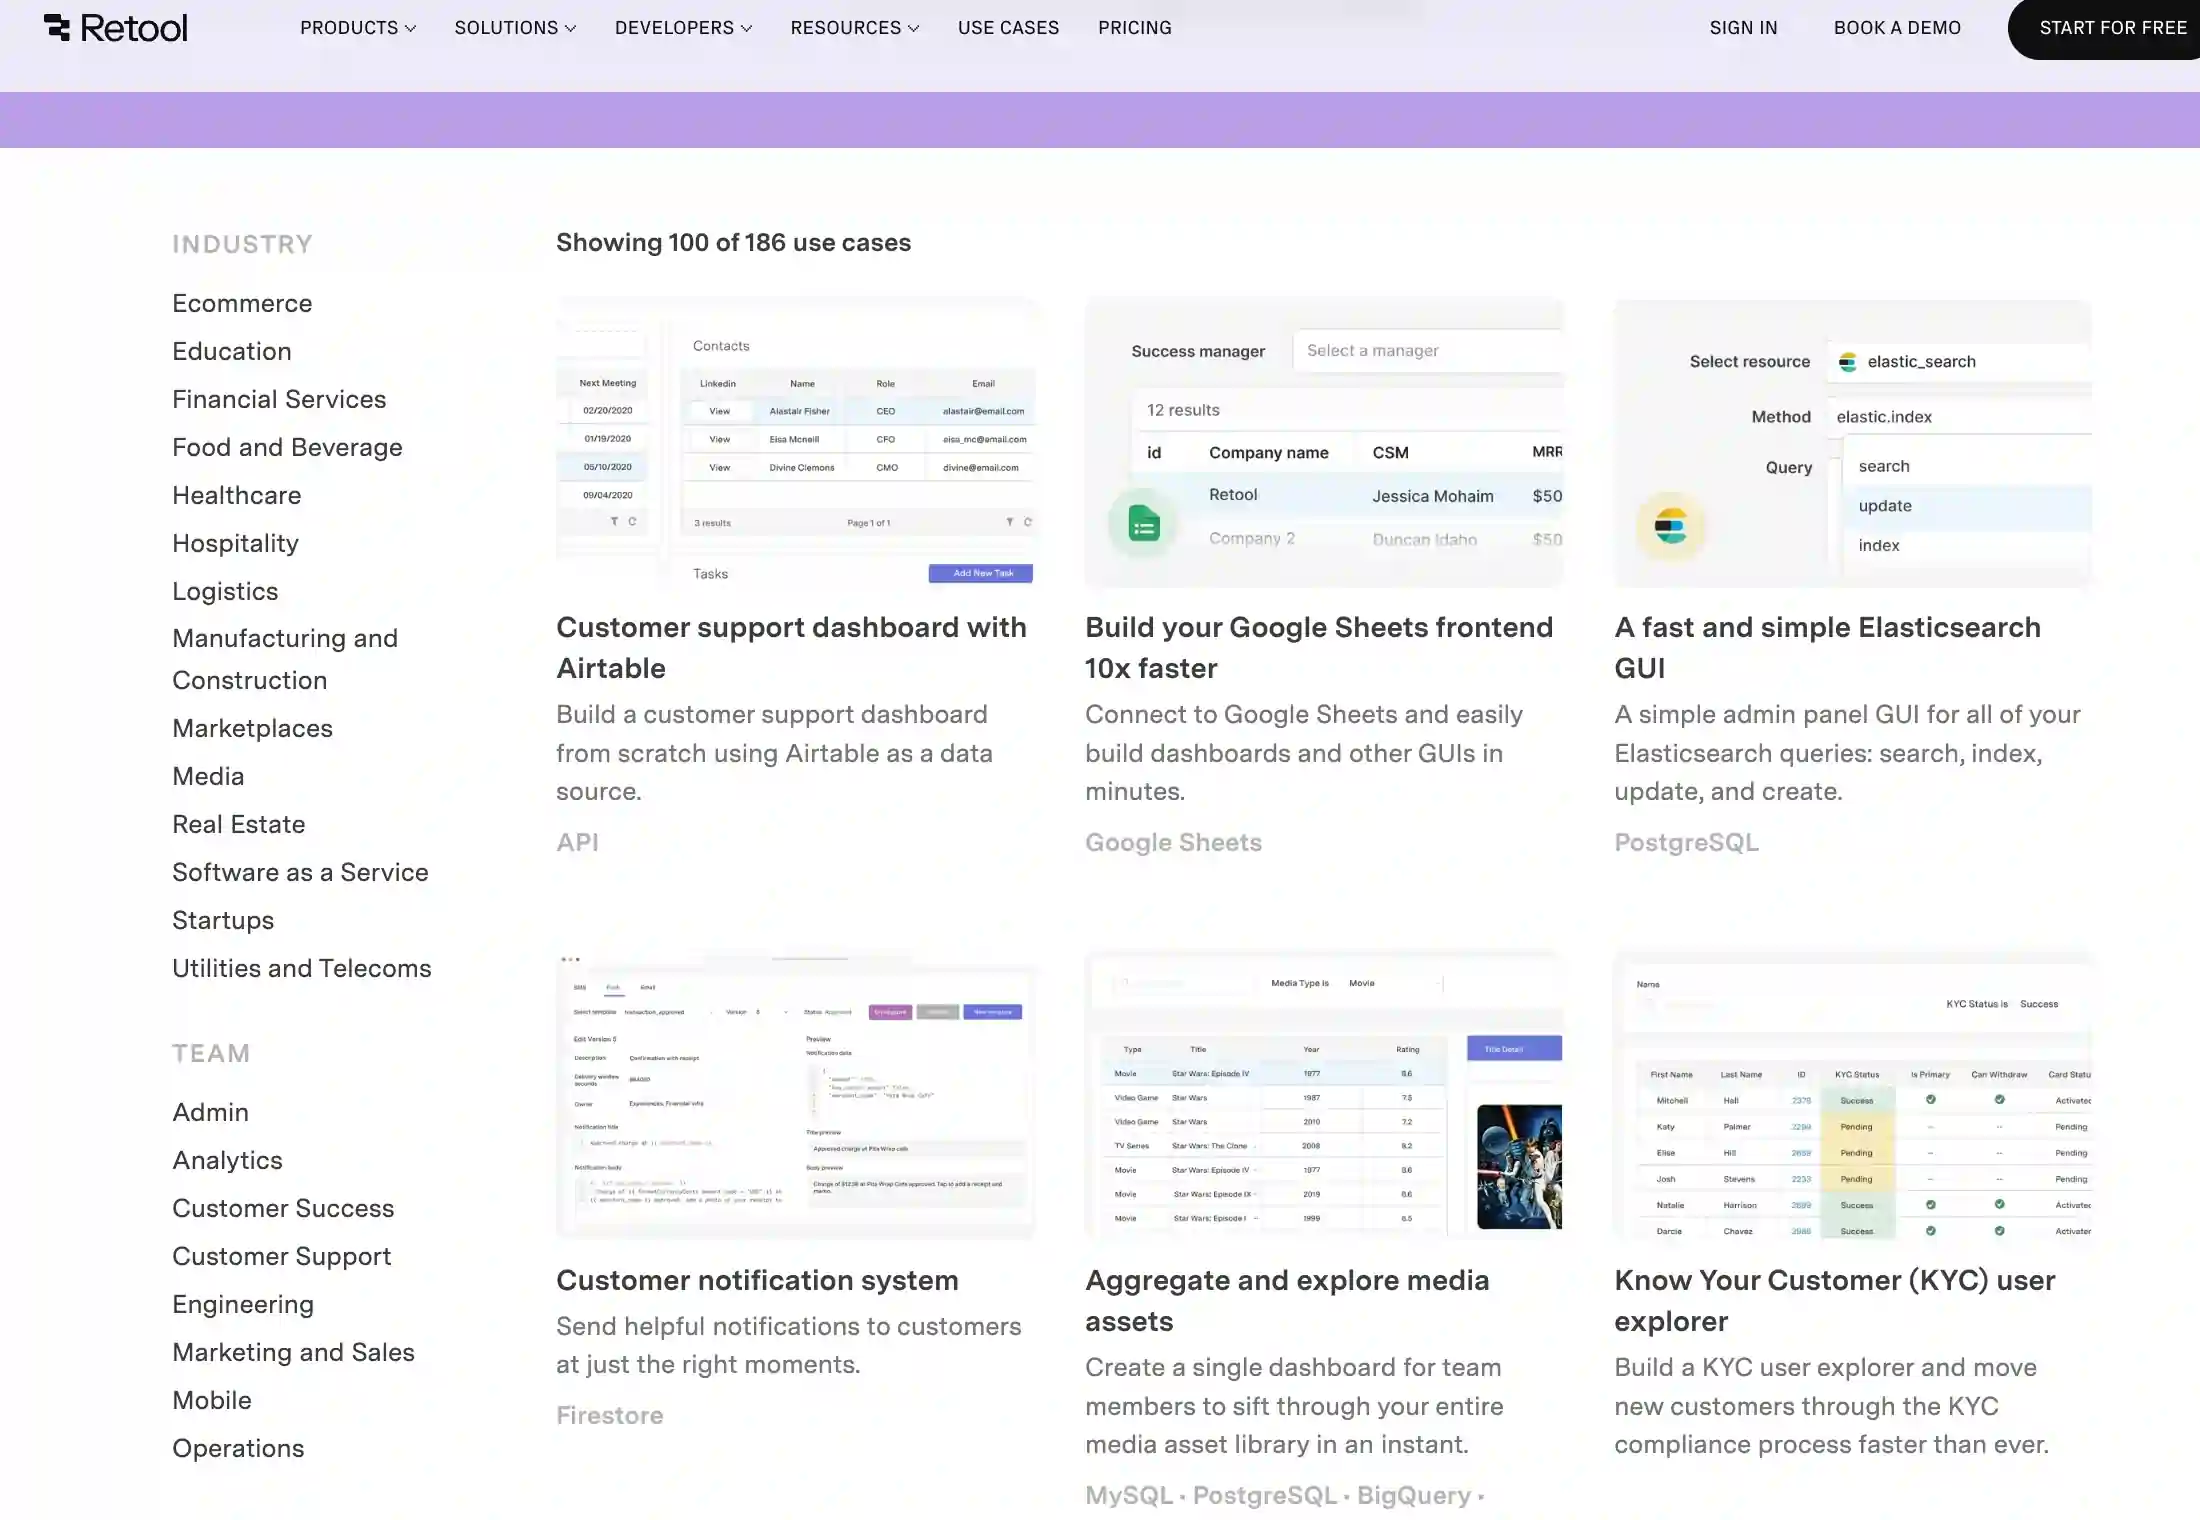Choose the Real Estate filter
Viewport: 2200px width, 1520px height.
[239, 824]
